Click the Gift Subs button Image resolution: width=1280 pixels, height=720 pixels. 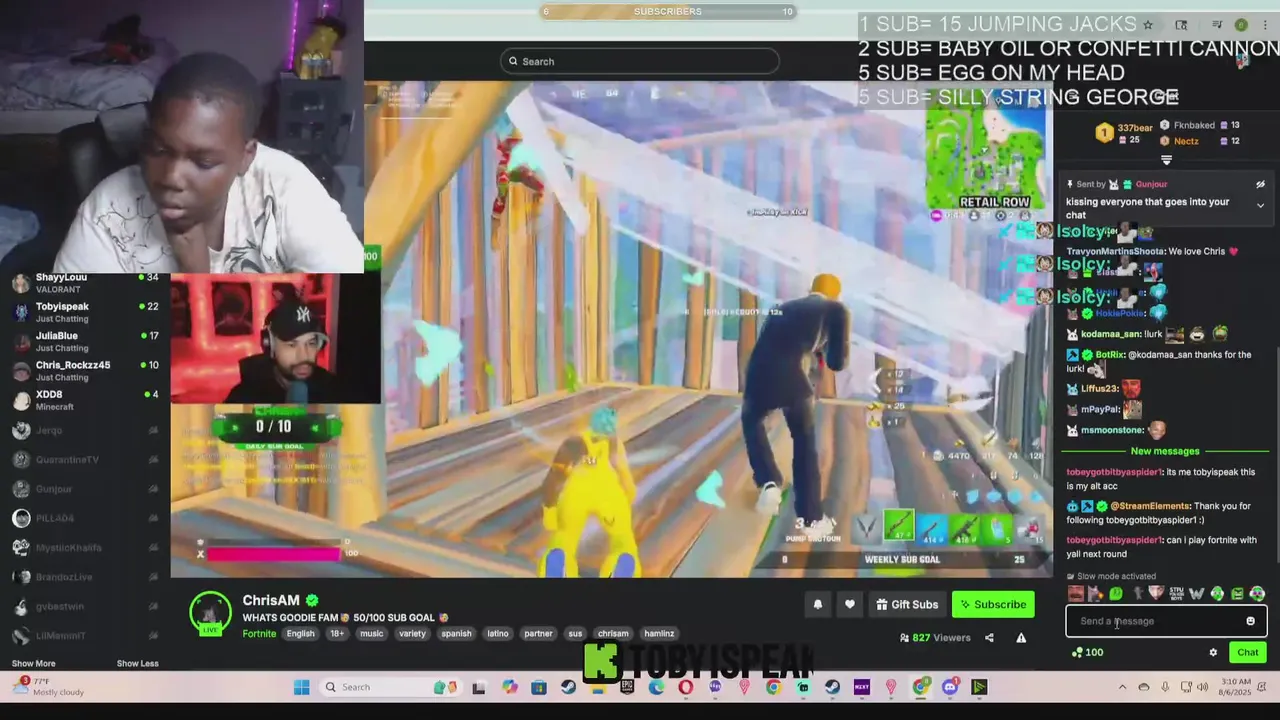pos(907,604)
